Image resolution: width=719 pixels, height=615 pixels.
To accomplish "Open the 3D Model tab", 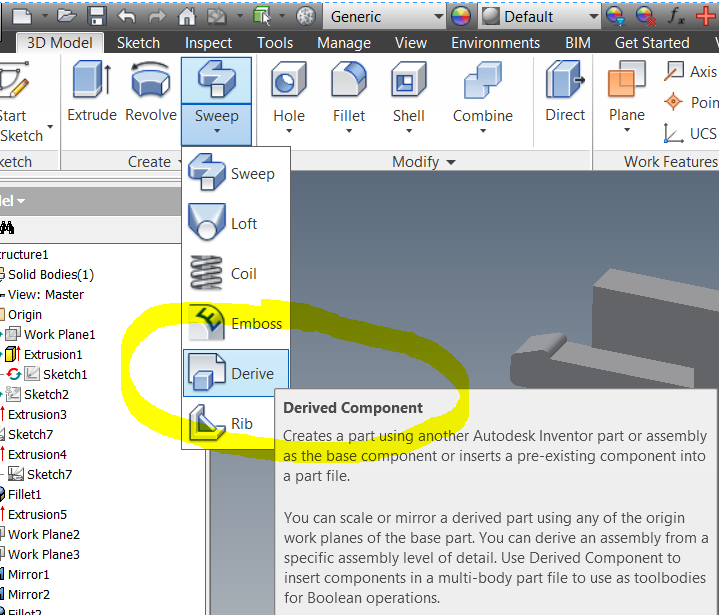I will click(x=60, y=43).
